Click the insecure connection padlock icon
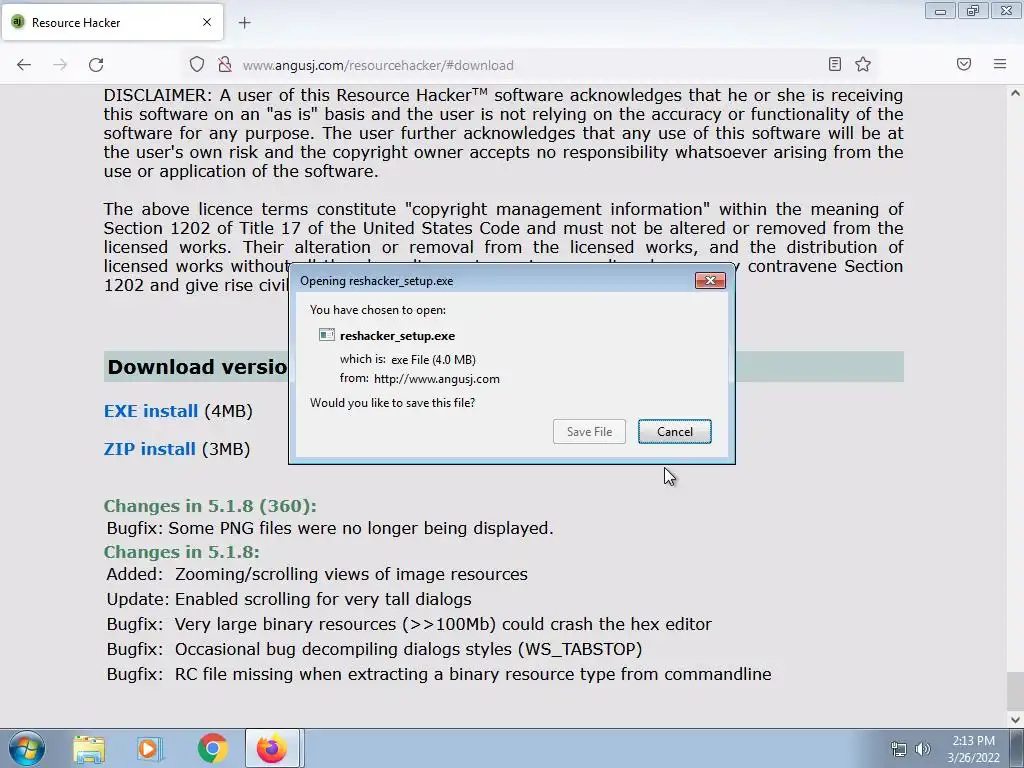Screen dimensions: 1024x768 [225, 65]
